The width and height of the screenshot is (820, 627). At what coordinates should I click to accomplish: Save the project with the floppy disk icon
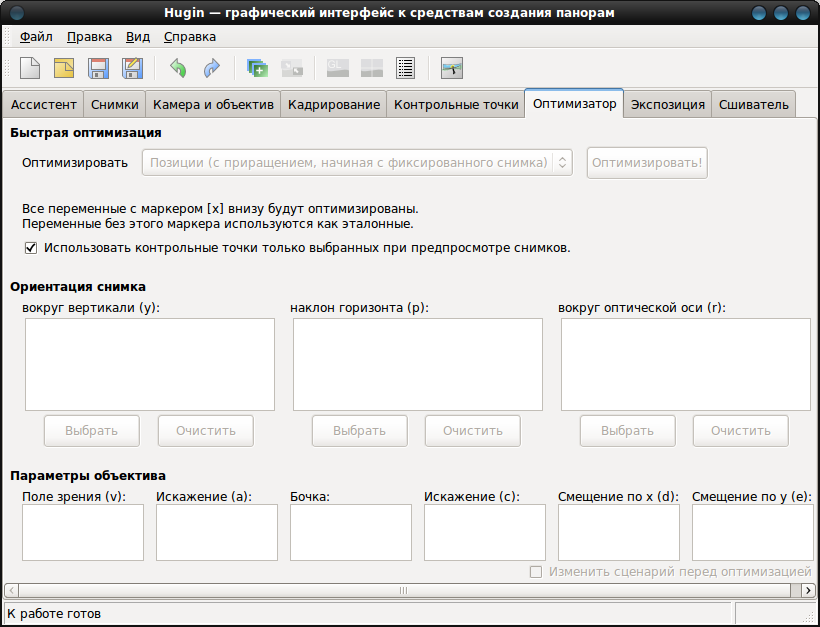click(98, 68)
